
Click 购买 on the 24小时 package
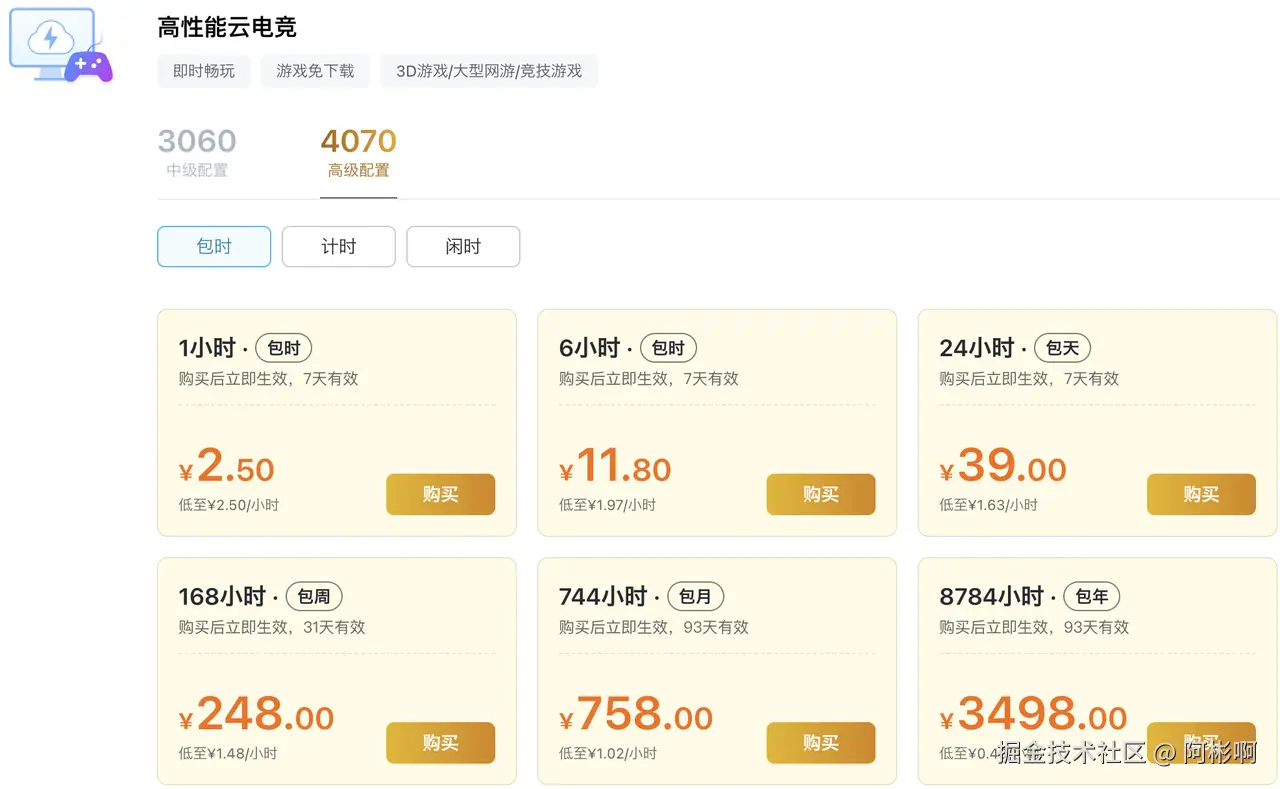(x=1200, y=494)
